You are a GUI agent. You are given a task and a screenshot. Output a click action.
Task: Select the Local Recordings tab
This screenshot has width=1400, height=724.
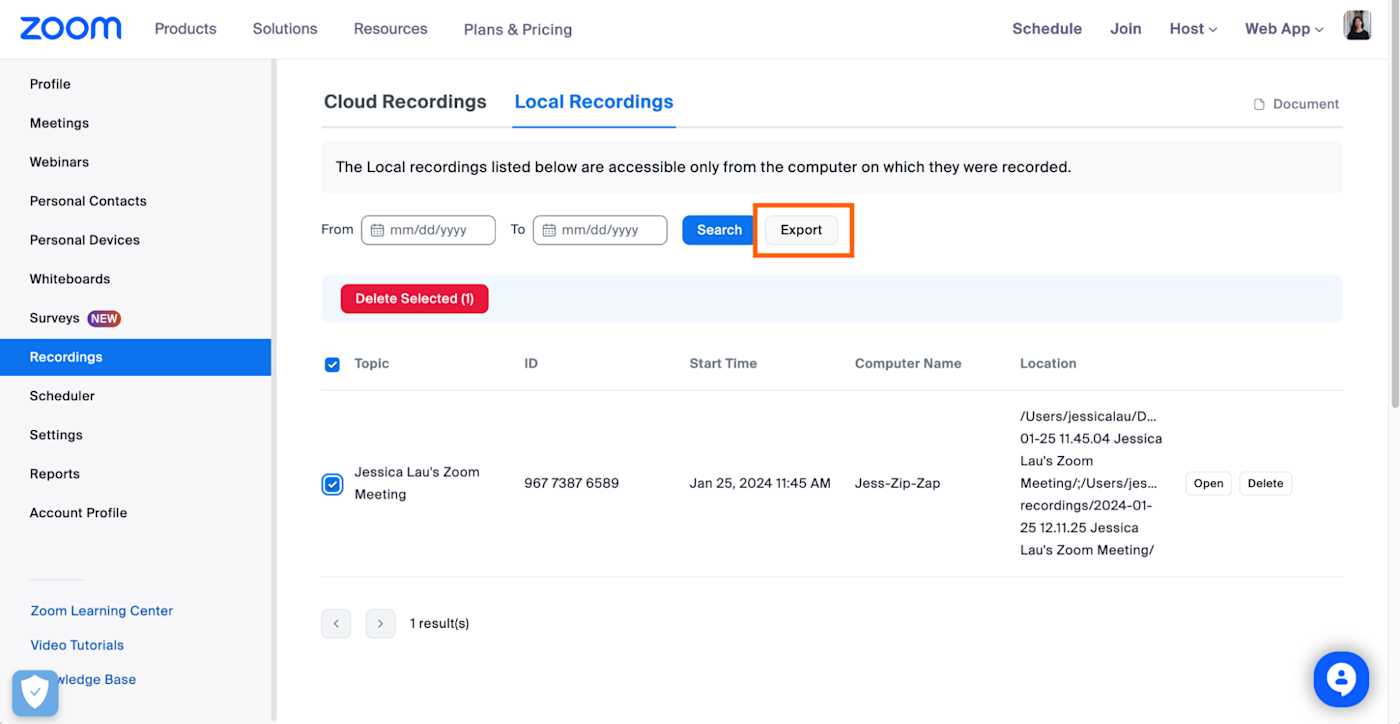pyautogui.click(x=594, y=102)
